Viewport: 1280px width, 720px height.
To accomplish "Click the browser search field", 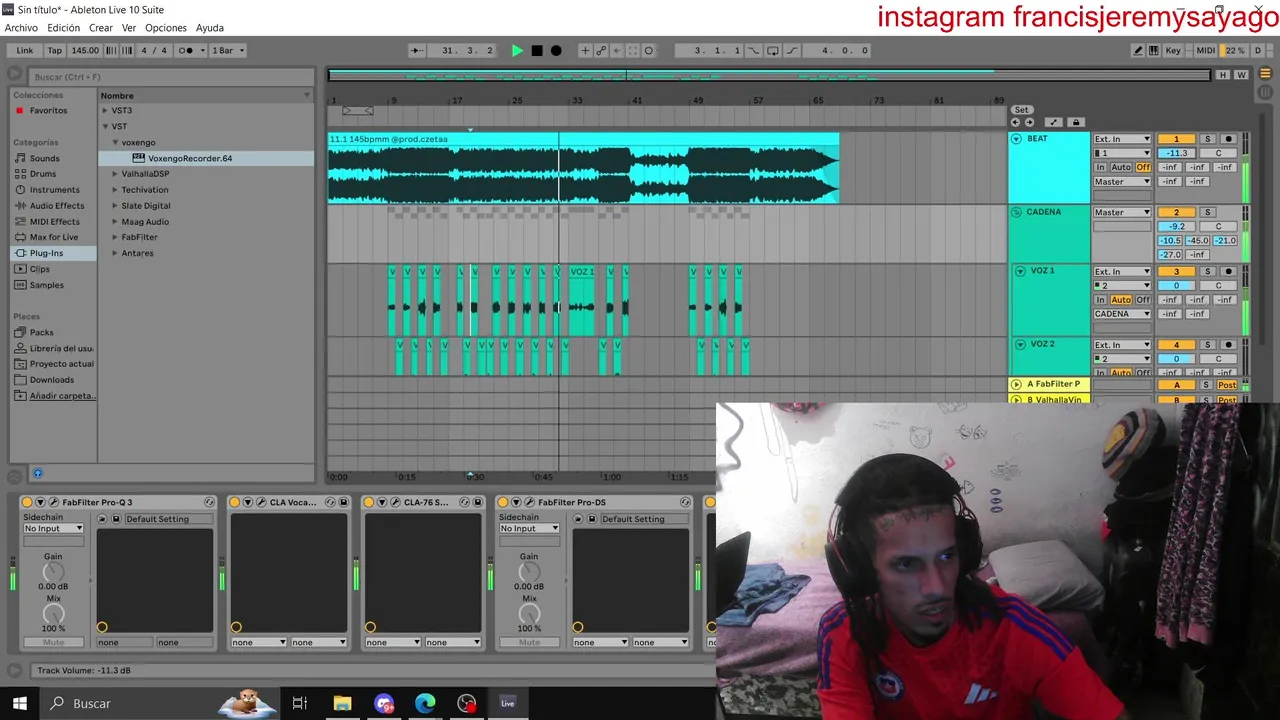I will pos(170,77).
